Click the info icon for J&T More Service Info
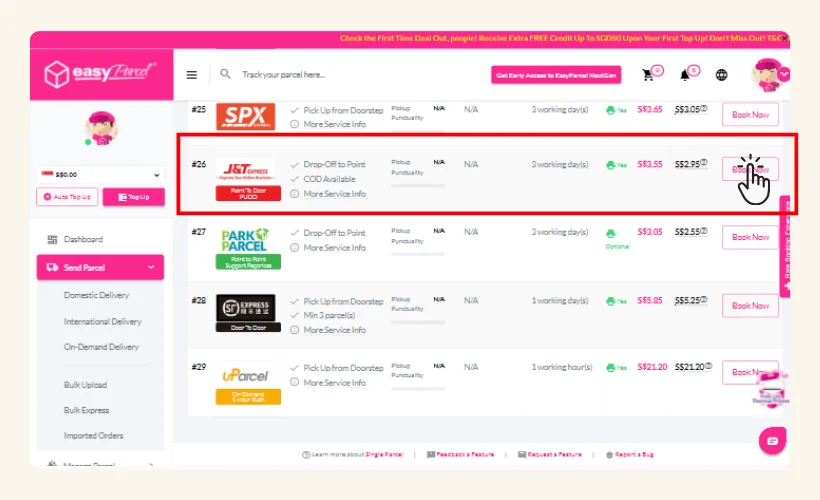The image size is (820, 500). [294, 194]
